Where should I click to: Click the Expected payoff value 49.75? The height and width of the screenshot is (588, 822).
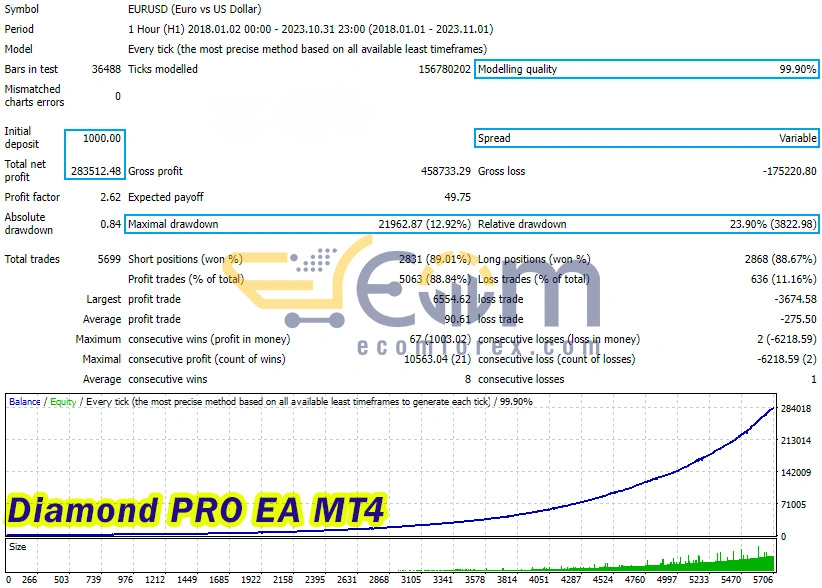(457, 197)
